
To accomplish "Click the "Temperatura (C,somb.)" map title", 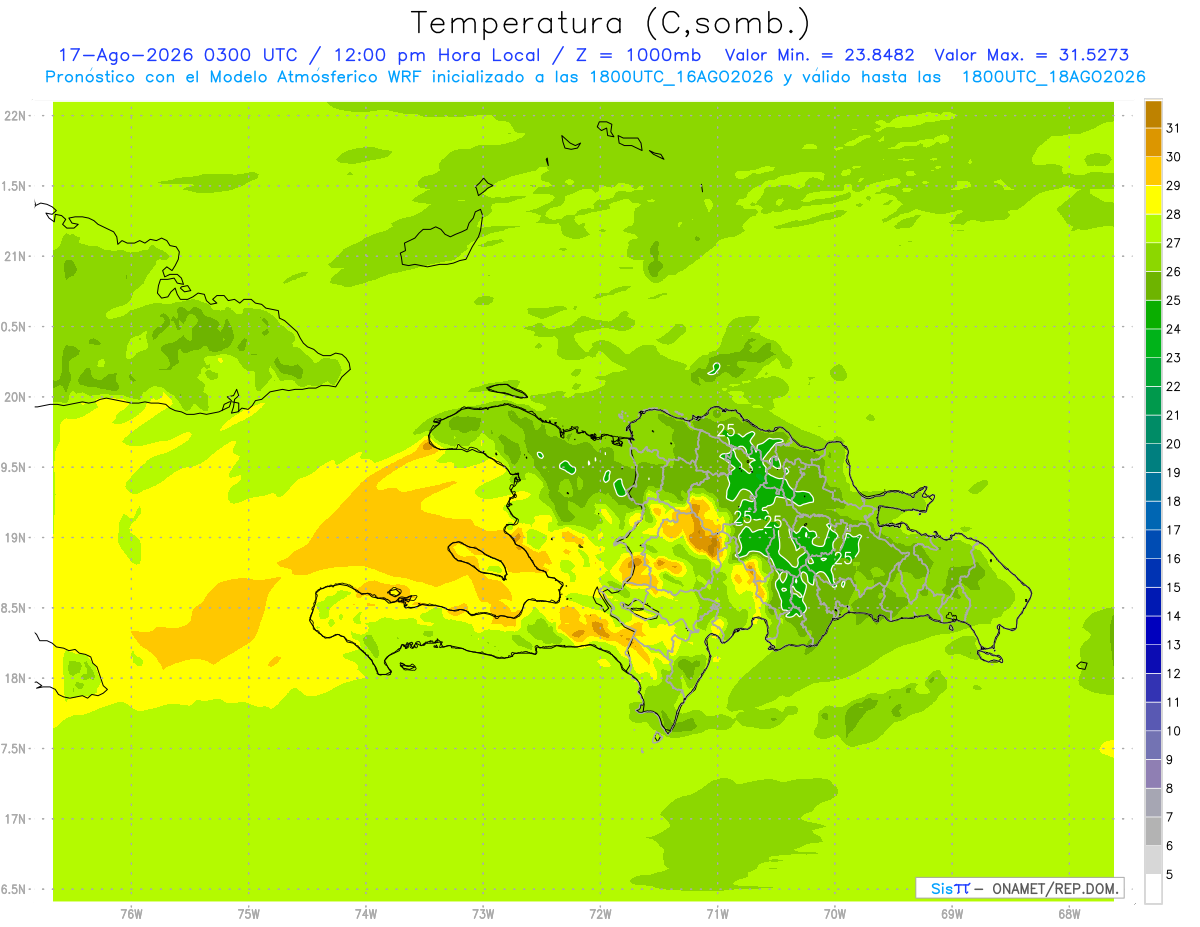I will tap(610, 23).
